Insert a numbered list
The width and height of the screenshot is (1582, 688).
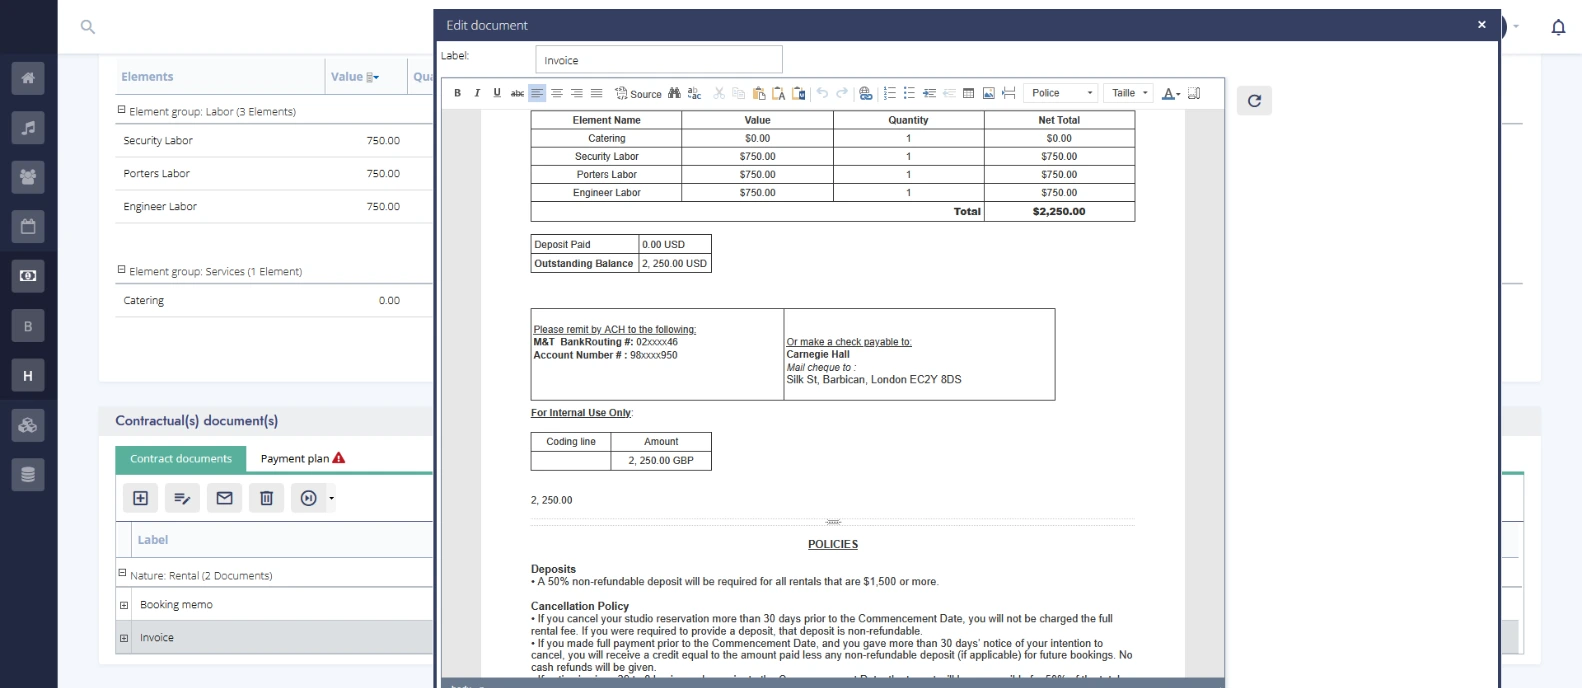[889, 93]
